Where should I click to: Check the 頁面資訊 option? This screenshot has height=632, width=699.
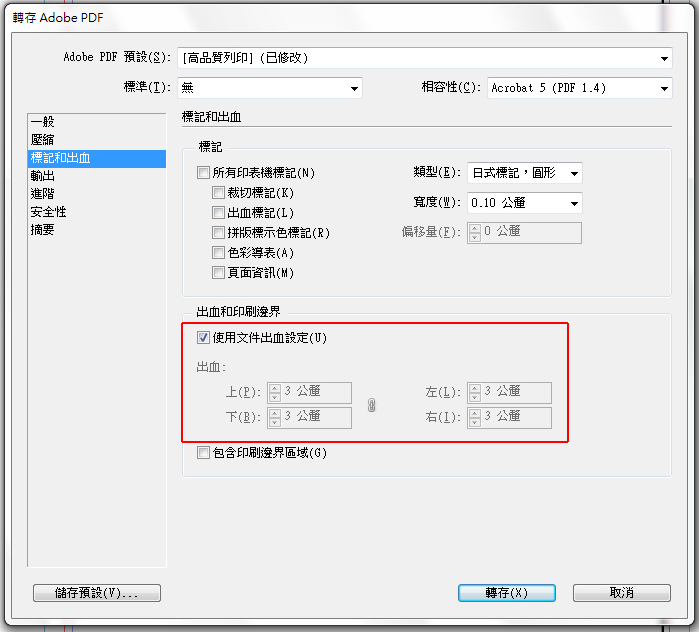click(x=218, y=272)
